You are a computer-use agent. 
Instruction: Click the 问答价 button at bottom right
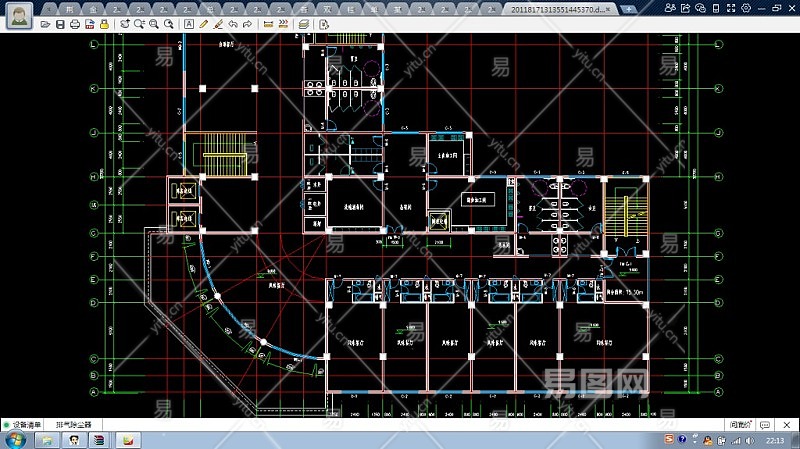pos(740,425)
